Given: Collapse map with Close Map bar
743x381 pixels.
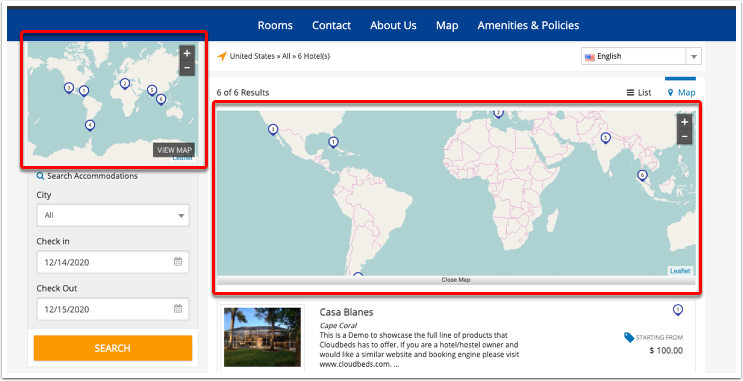Looking at the screenshot, I should click(x=456, y=280).
